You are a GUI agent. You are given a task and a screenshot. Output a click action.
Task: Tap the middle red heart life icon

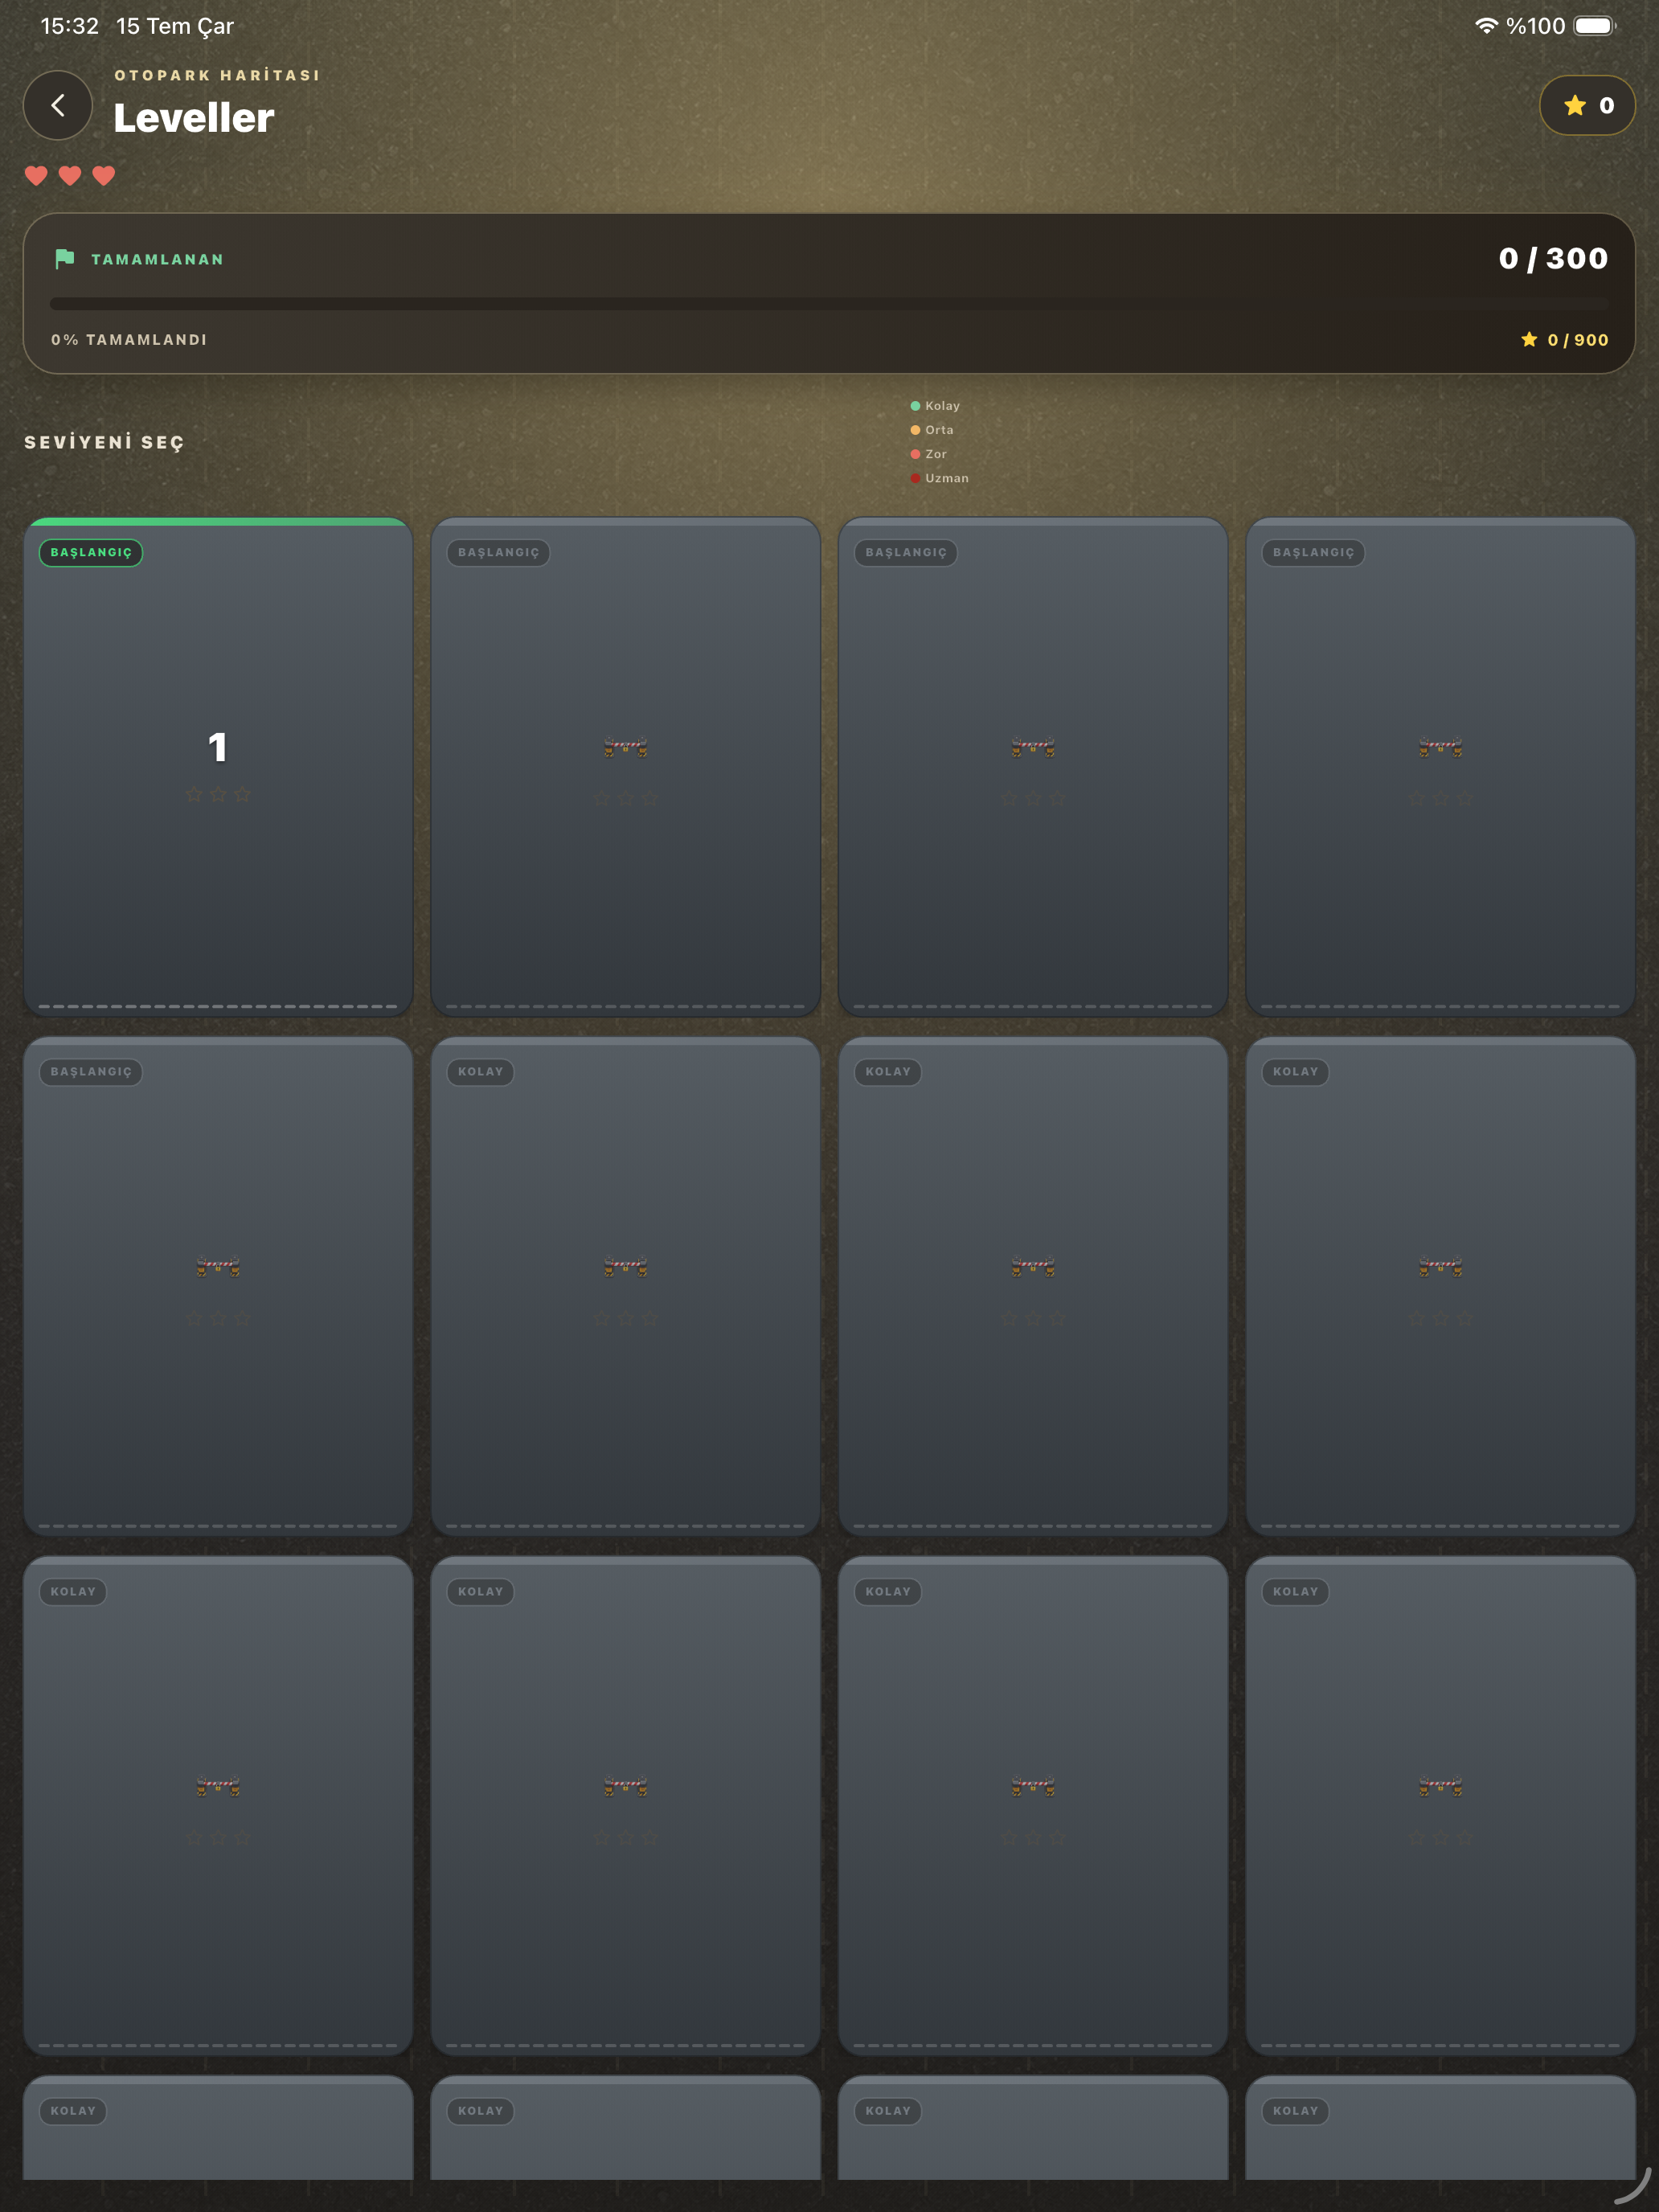[70, 176]
